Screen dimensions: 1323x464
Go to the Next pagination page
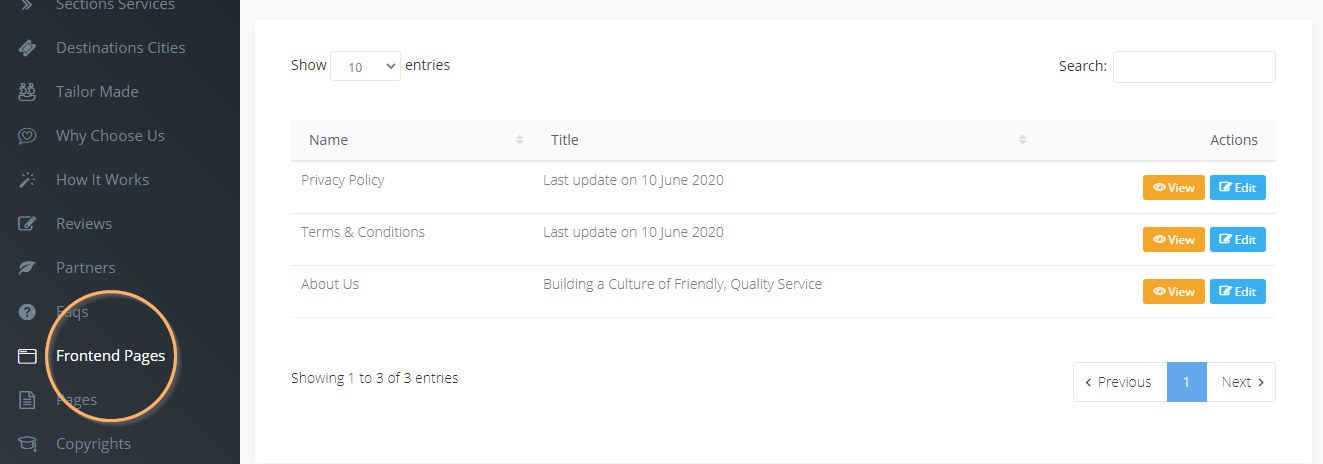(x=1242, y=382)
